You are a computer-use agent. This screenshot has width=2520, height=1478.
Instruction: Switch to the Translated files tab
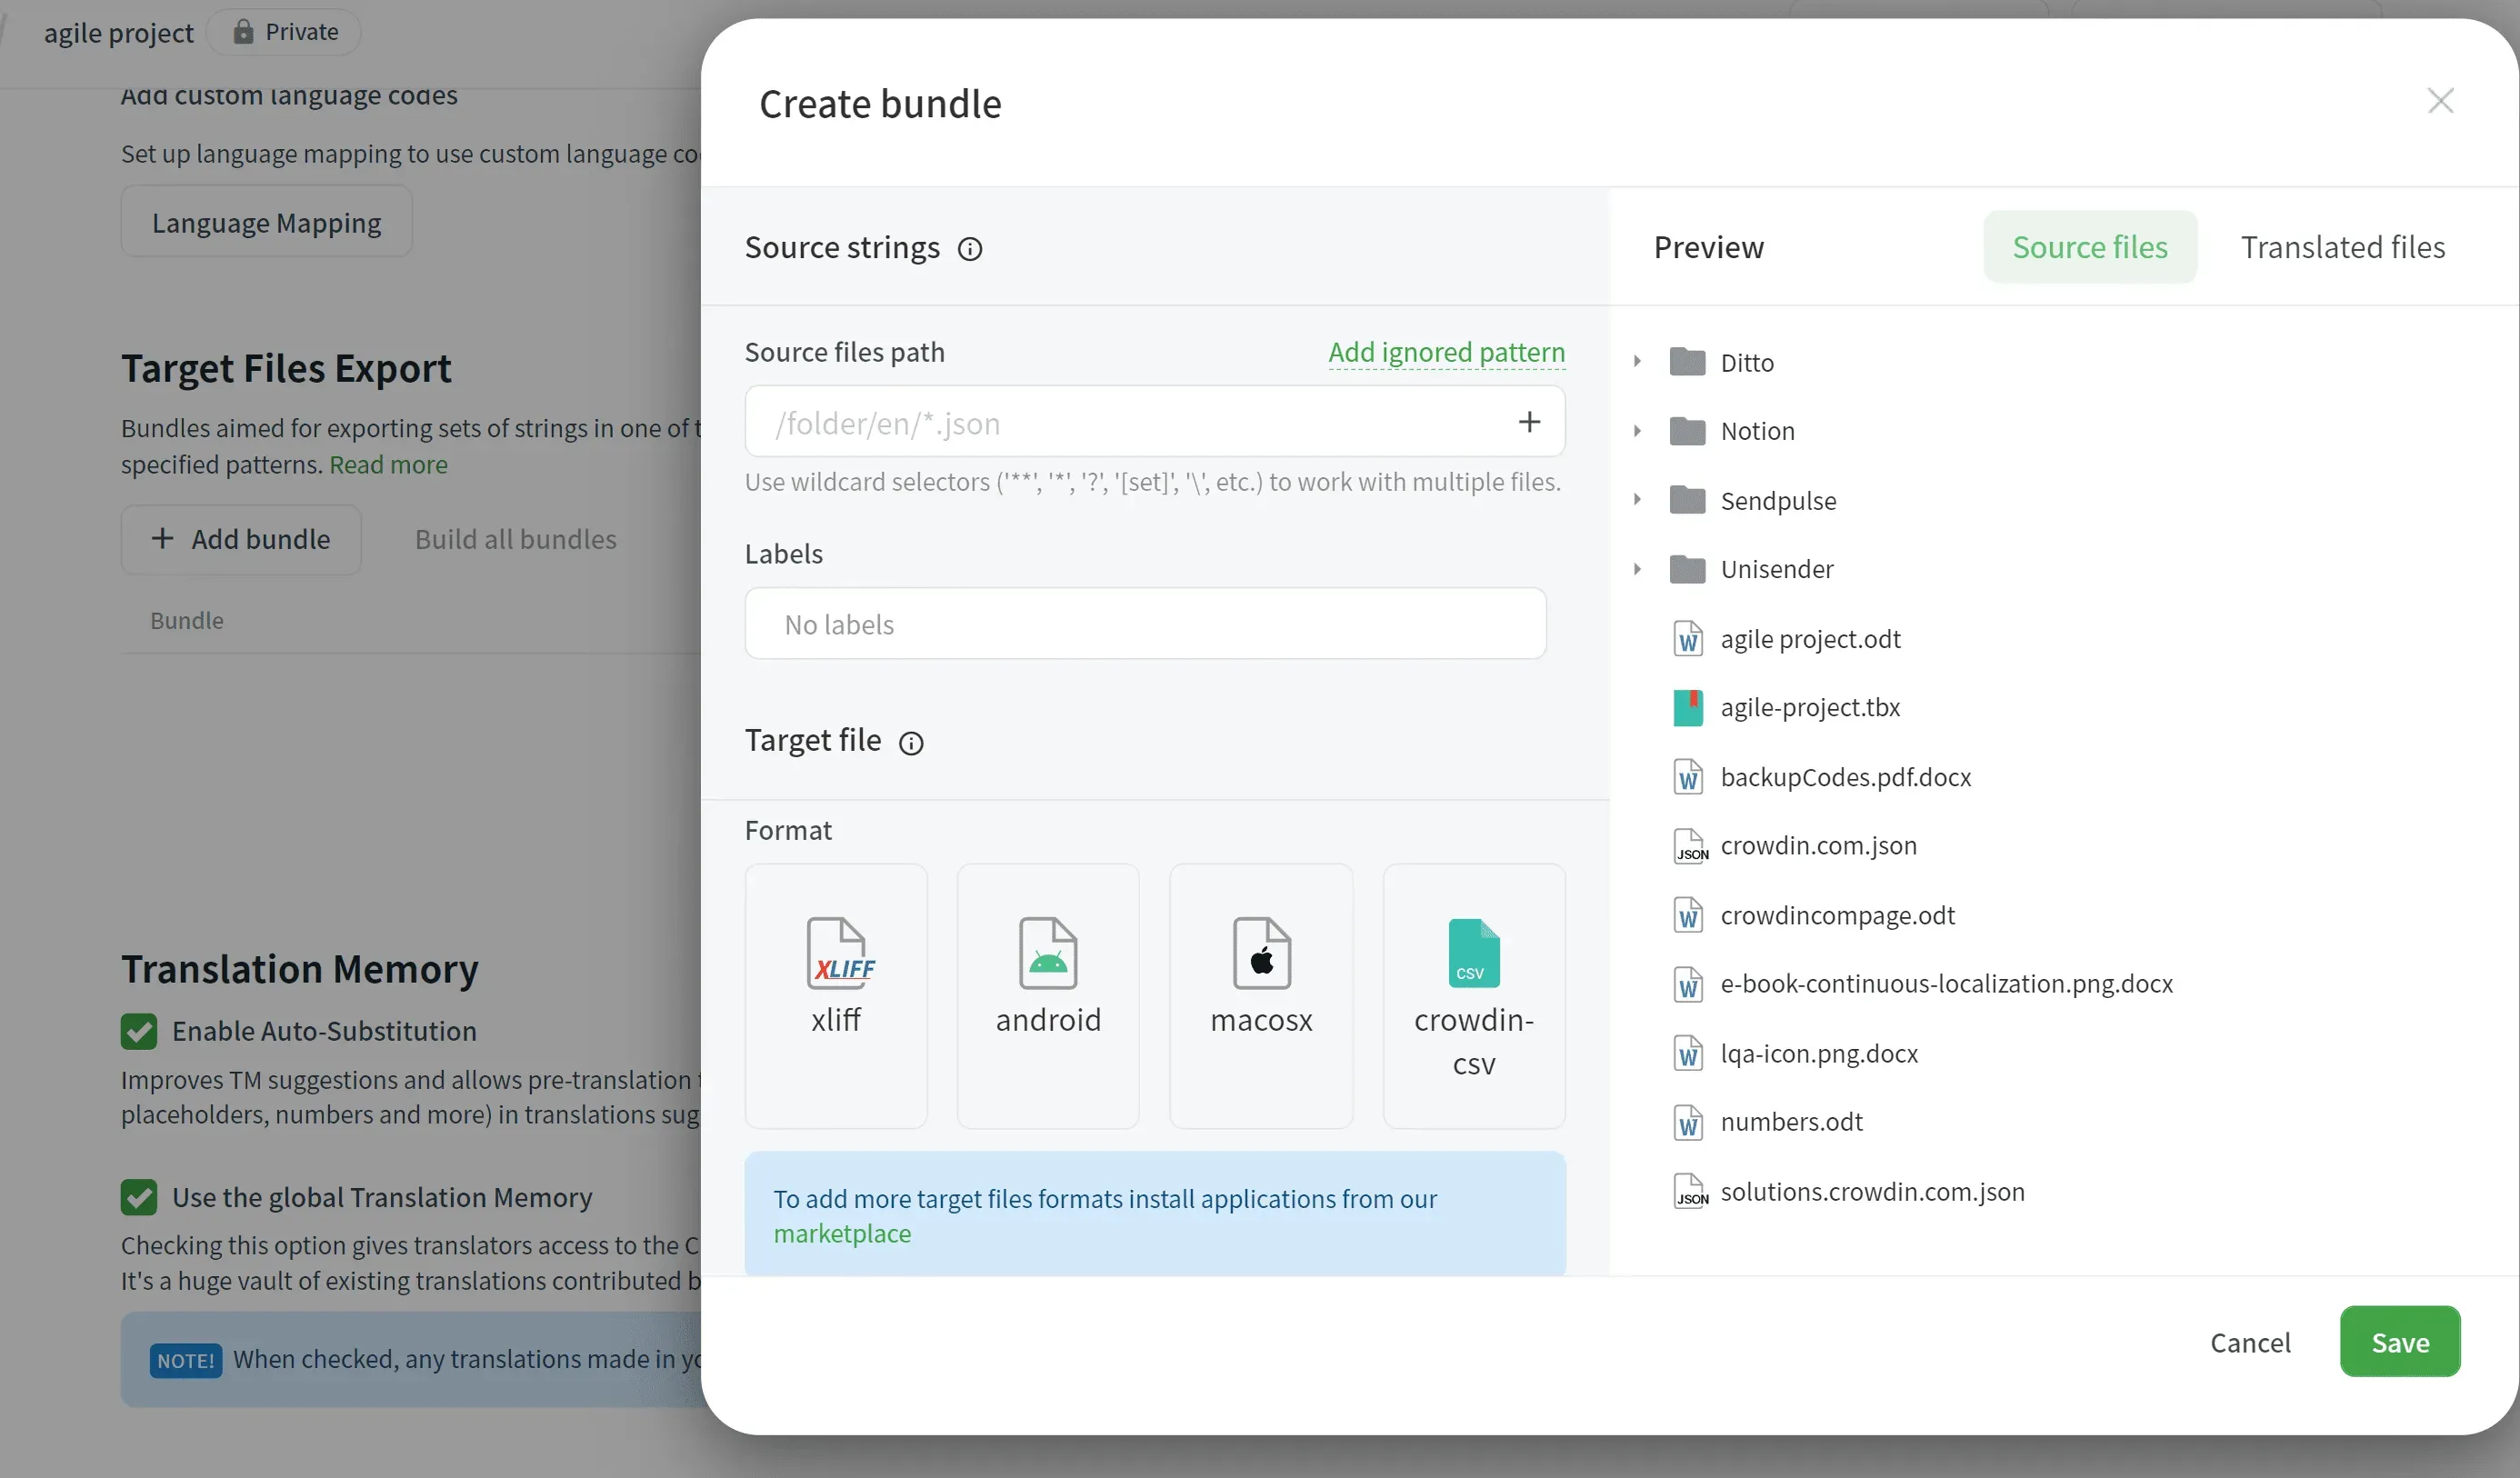2342,246
